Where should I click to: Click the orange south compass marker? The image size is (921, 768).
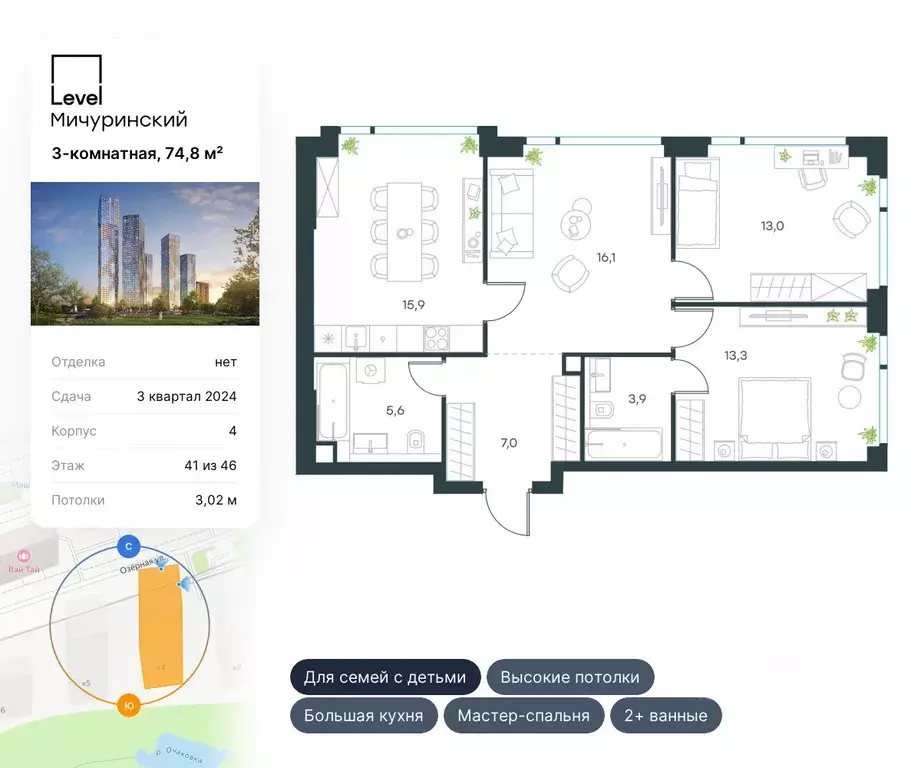click(x=128, y=703)
